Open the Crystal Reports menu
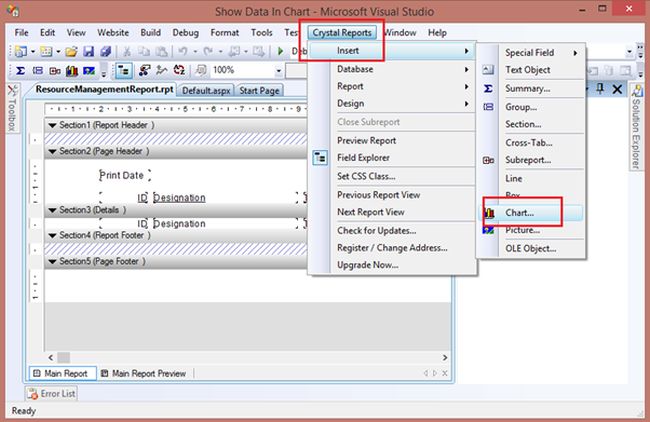The height and width of the screenshot is (422, 650). click(342, 33)
